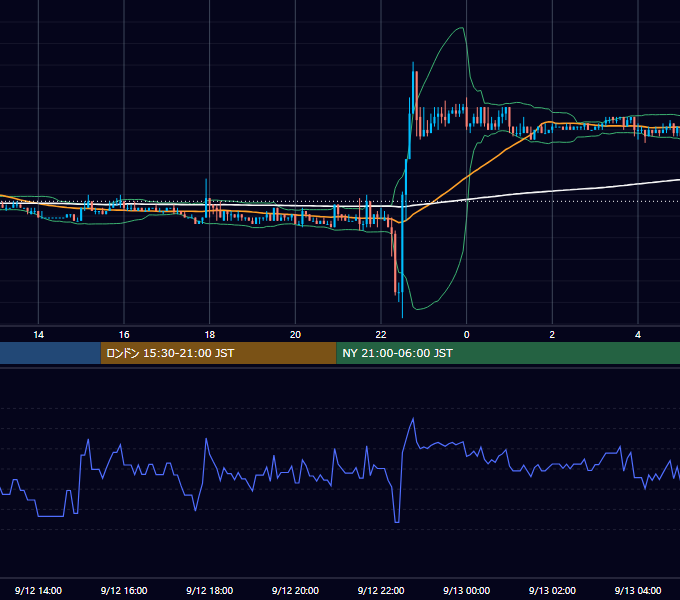Click the 22 hour label on the upper axis
Image resolution: width=680 pixels, height=600 pixels.
[x=381, y=334]
